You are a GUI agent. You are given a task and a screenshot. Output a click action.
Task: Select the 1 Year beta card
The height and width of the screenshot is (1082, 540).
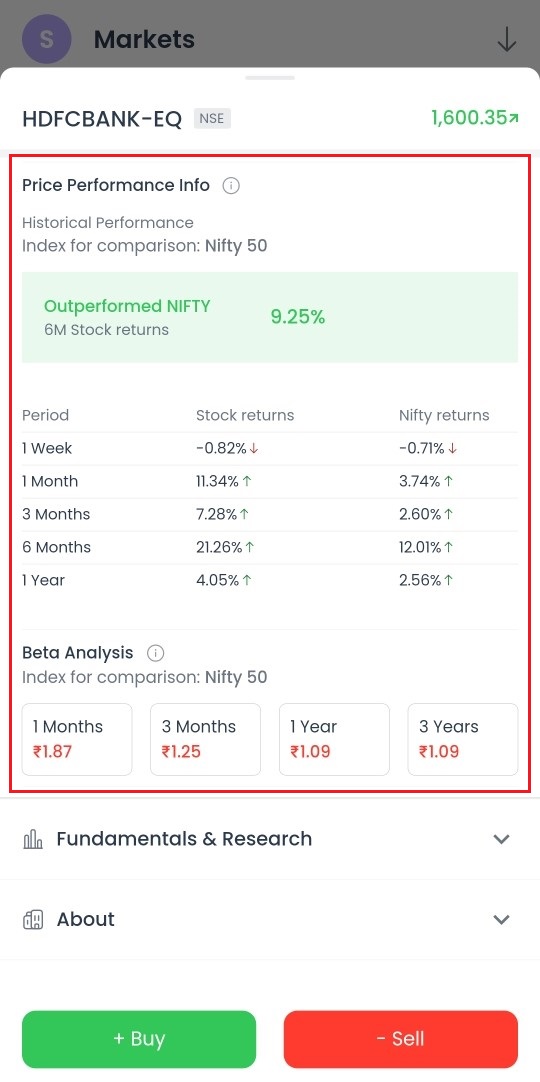334,739
